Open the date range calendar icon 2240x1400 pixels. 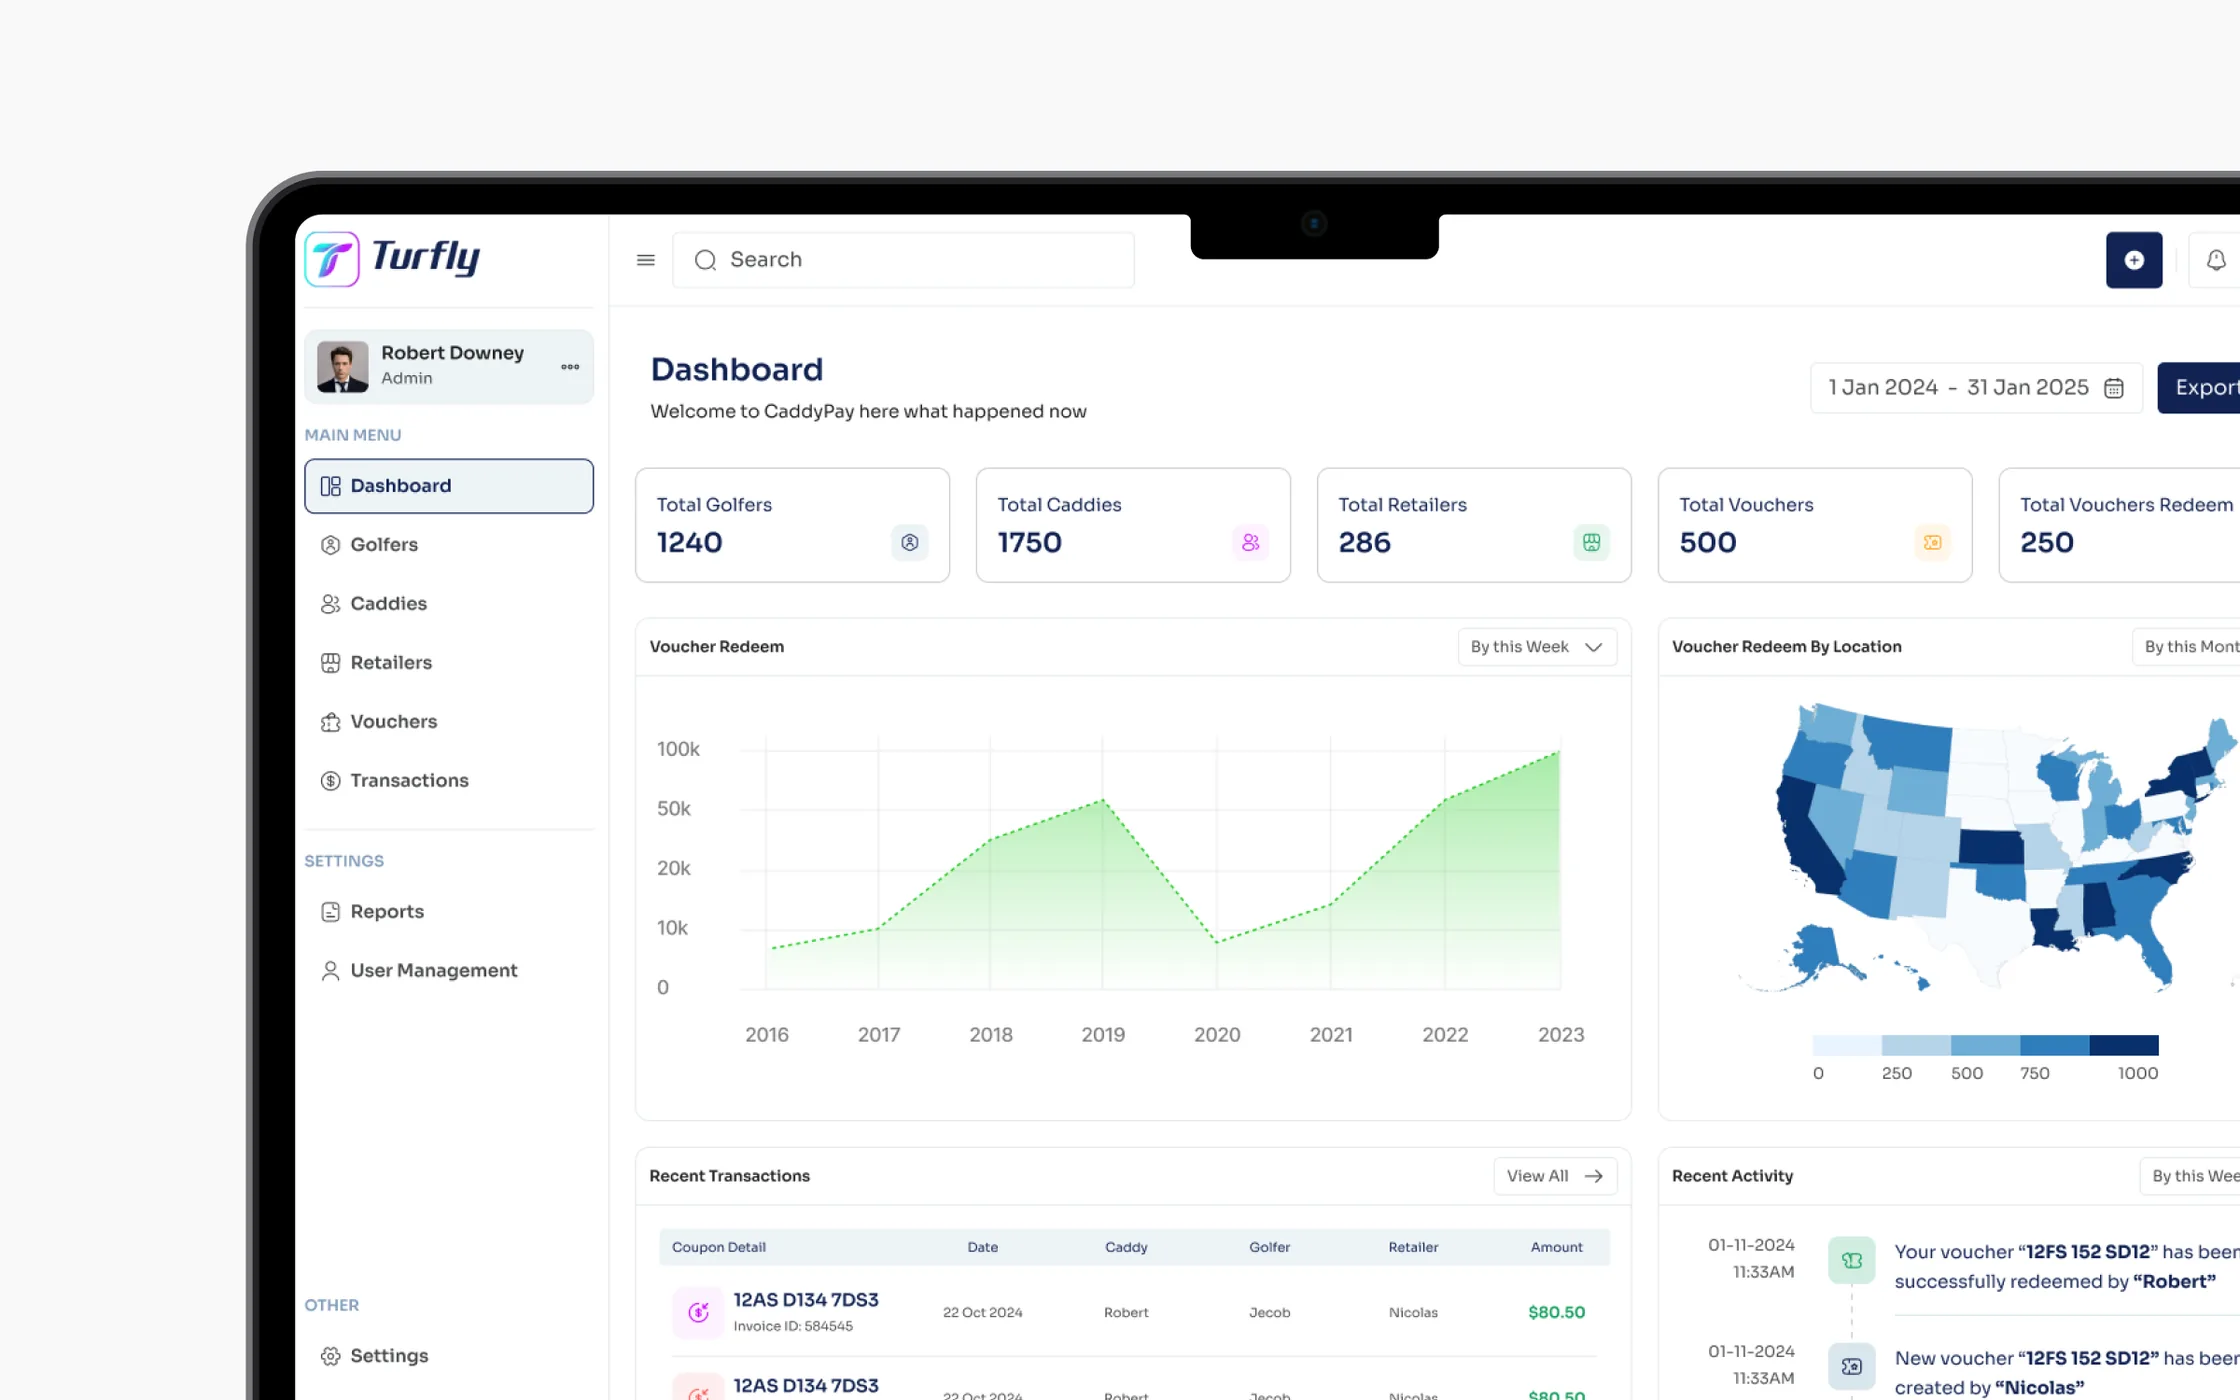(x=2114, y=388)
